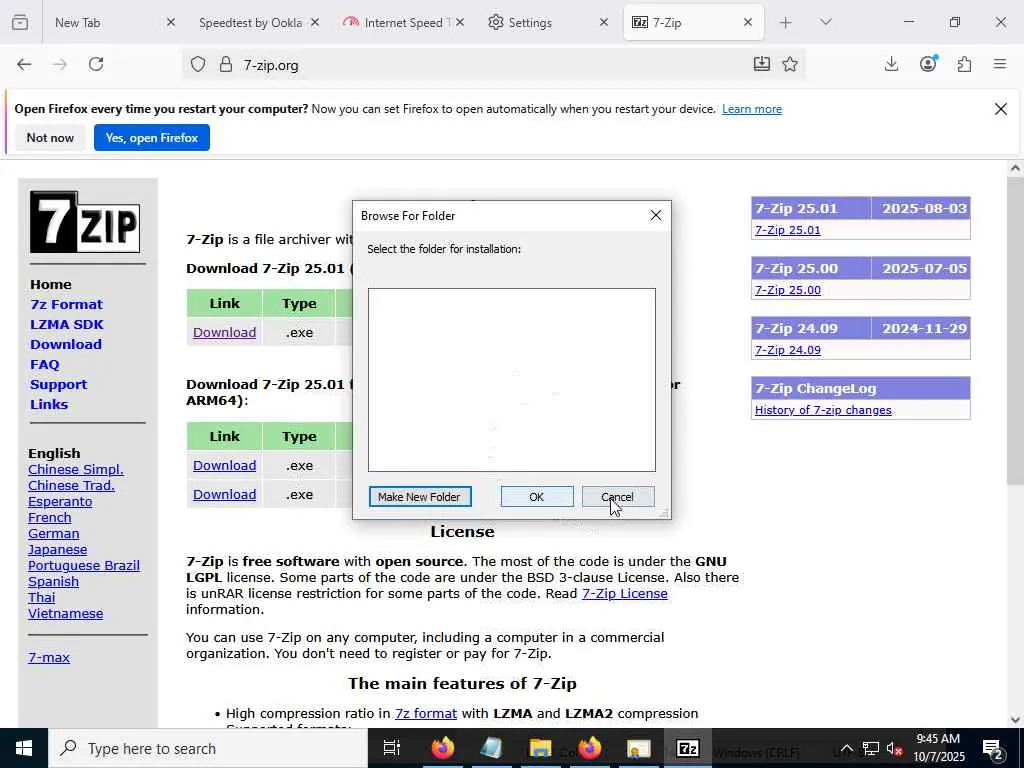Click the site padlock security icon
Image resolution: width=1024 pixels, height=768 pixels.
tap(226, 65)
